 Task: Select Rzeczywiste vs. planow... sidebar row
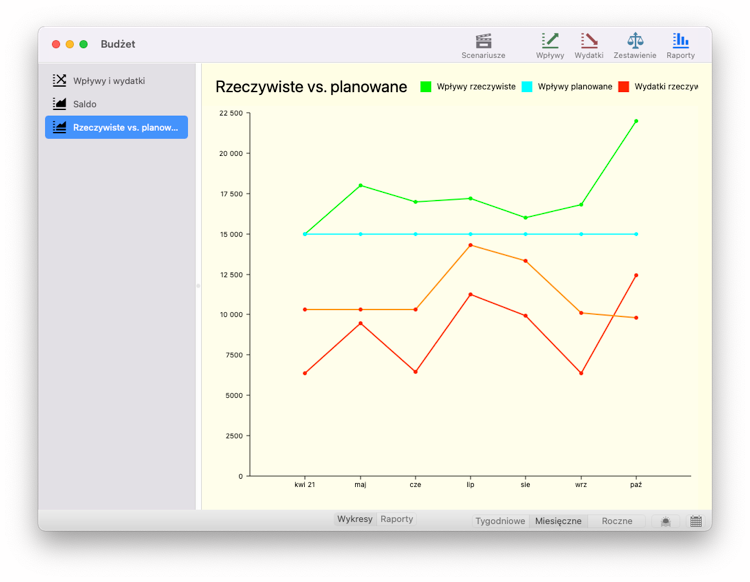116,127
